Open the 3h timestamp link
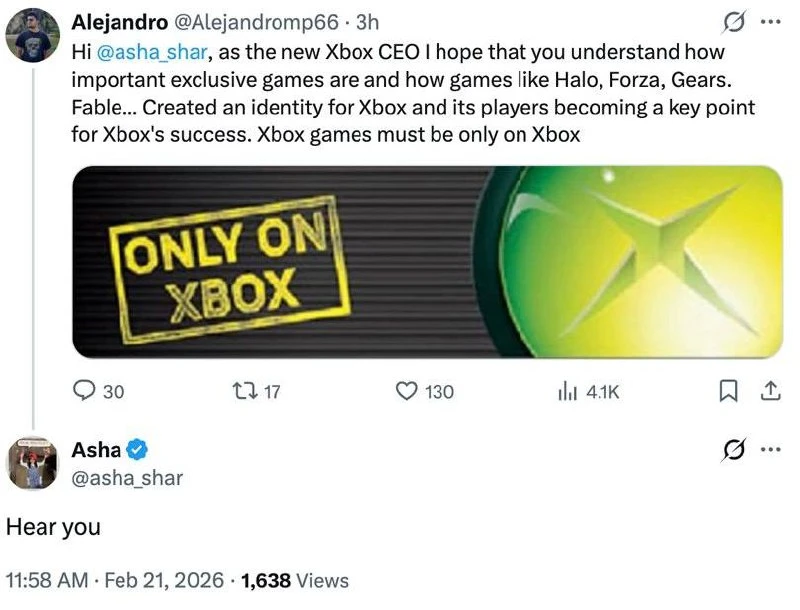The height and width of the screenshot is (610, 800). pos(368,22)
